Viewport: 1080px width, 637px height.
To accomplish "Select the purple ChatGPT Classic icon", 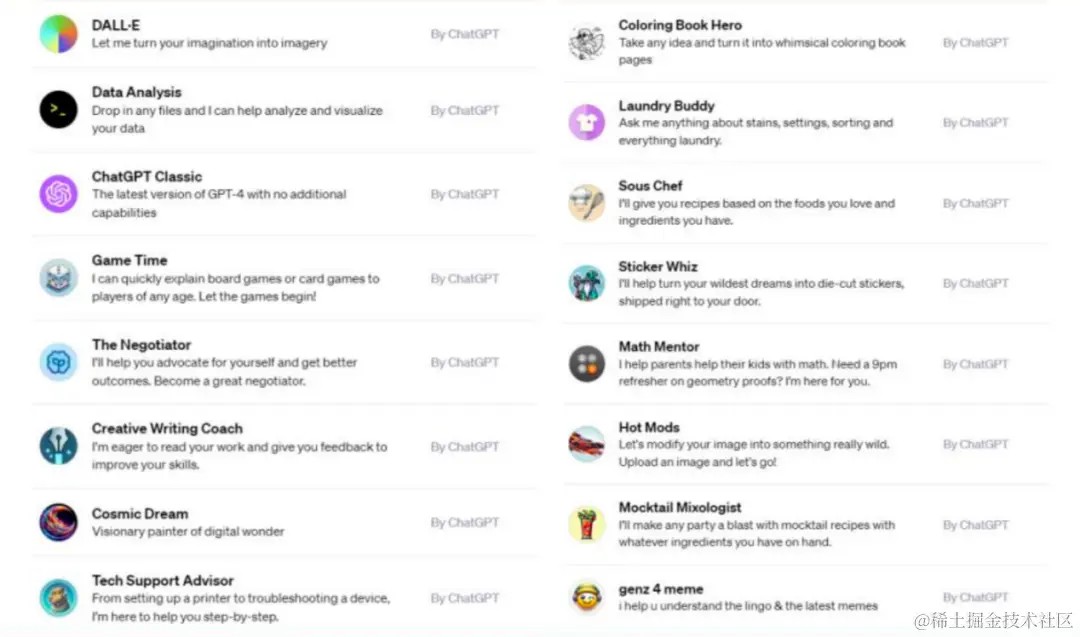I will pos(59,194).
